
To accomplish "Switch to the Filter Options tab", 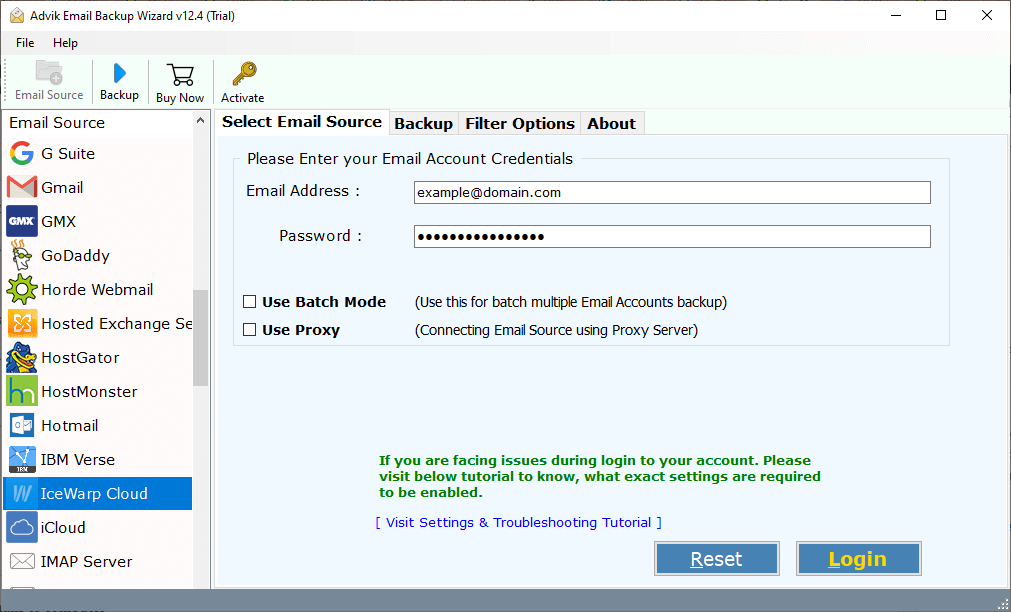I will click(x=520, y=123).
